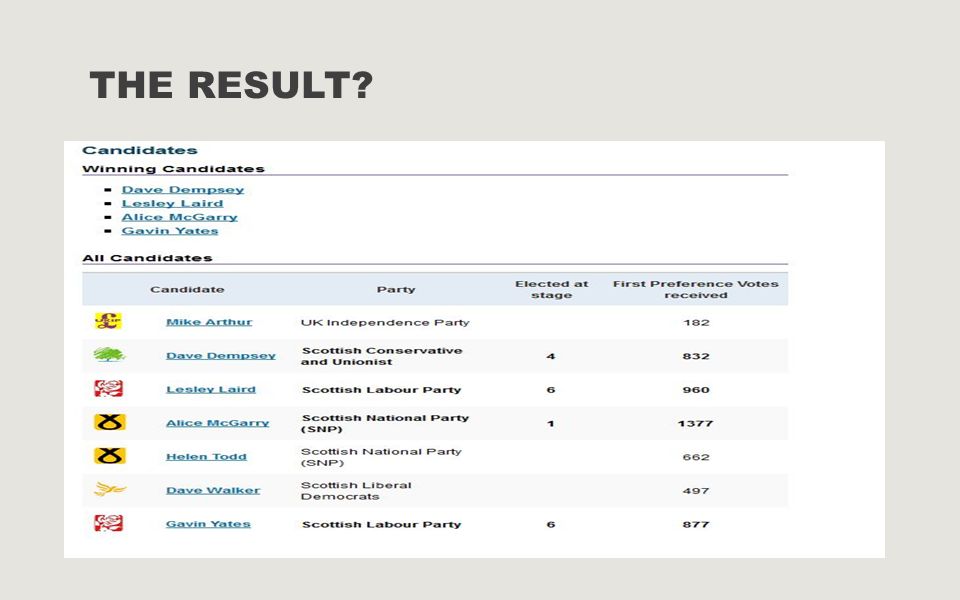Click vote count 497
The height and width of the screenshot is (600, 960).
696,491
